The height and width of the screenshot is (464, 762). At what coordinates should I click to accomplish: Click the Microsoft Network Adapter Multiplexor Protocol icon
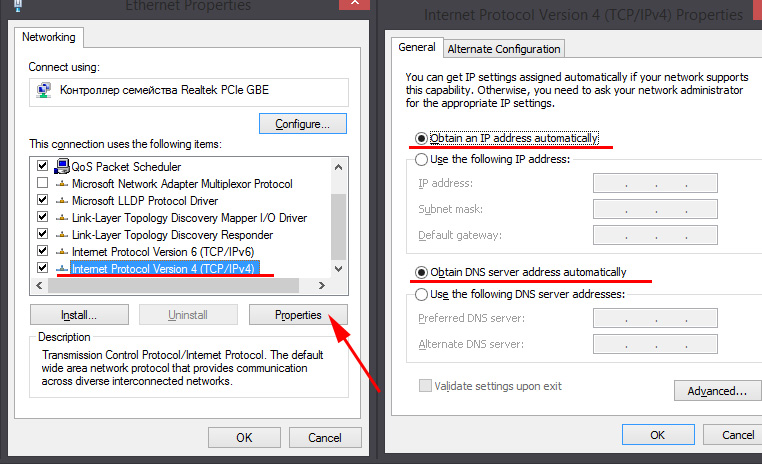pyautogui.click(x=62, y=184)
